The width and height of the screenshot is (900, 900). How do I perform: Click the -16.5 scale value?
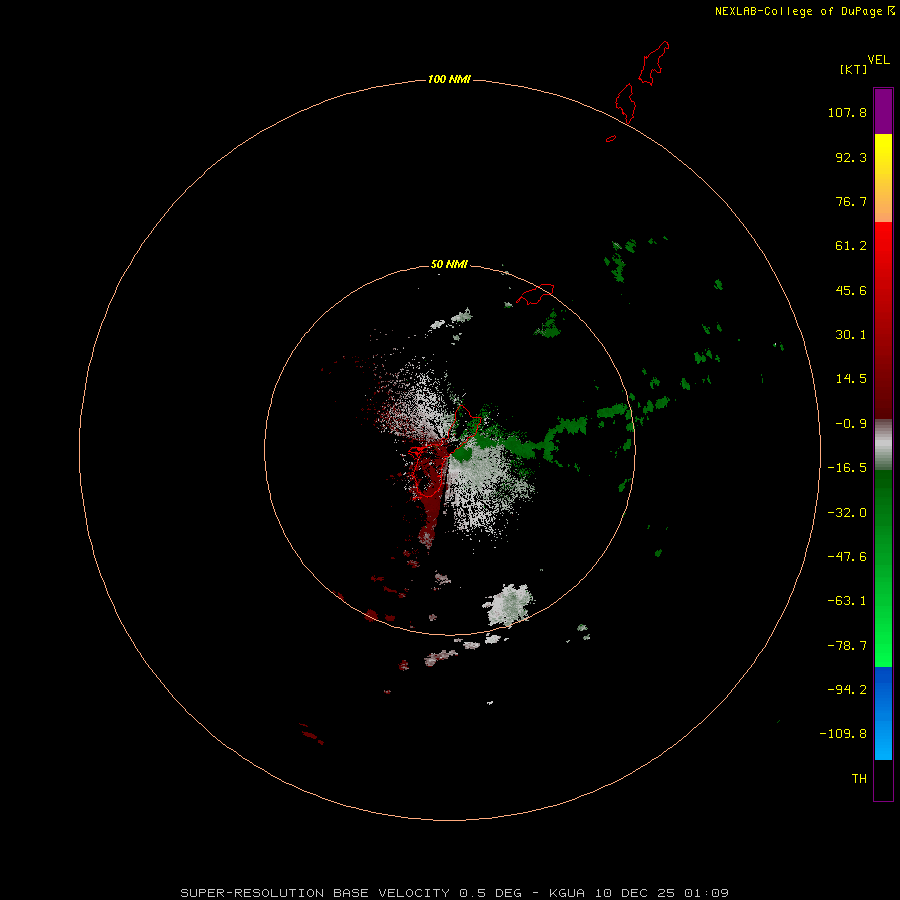point(847,468)
